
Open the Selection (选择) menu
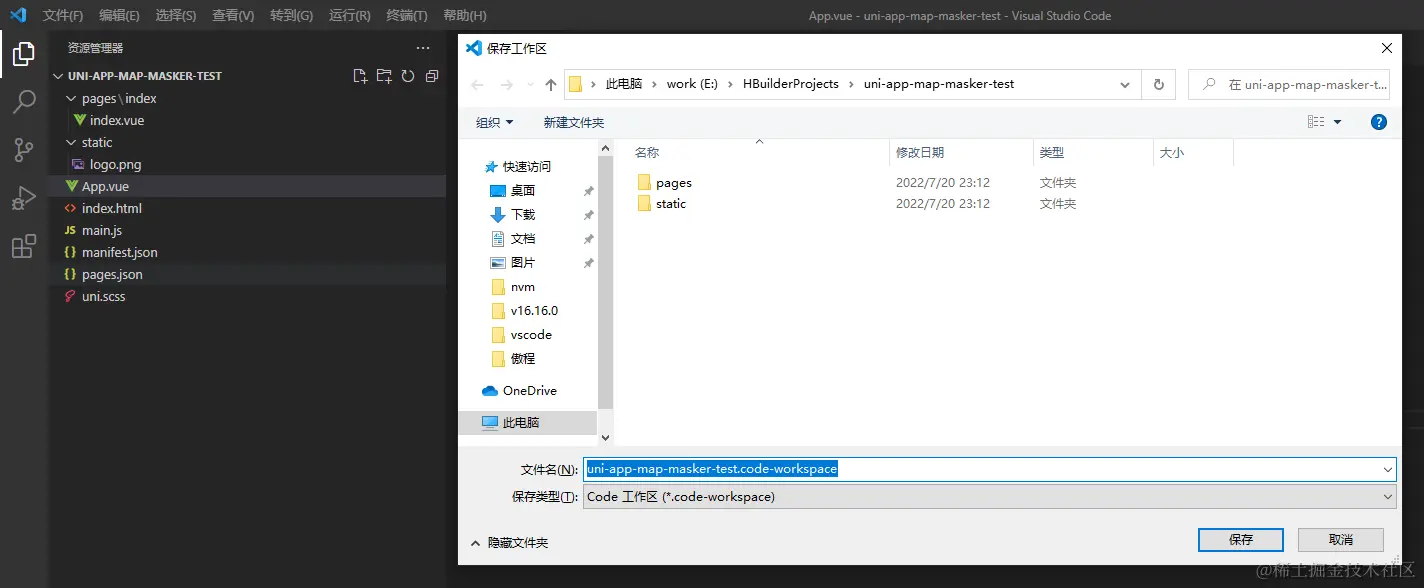[176, 15]
